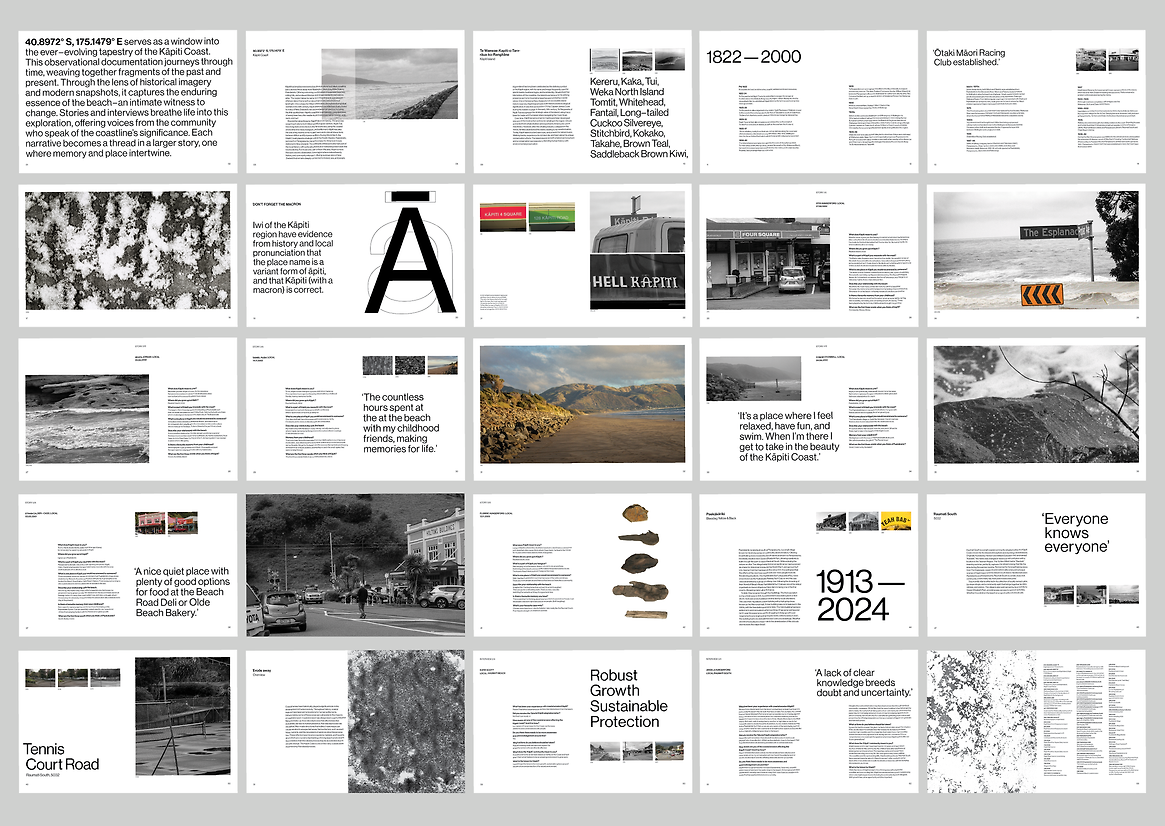This screenshot has height=826, width=1165.
Task: Click the 'Everyone knows everyone' quote
Action: [x=1075, y=532]
